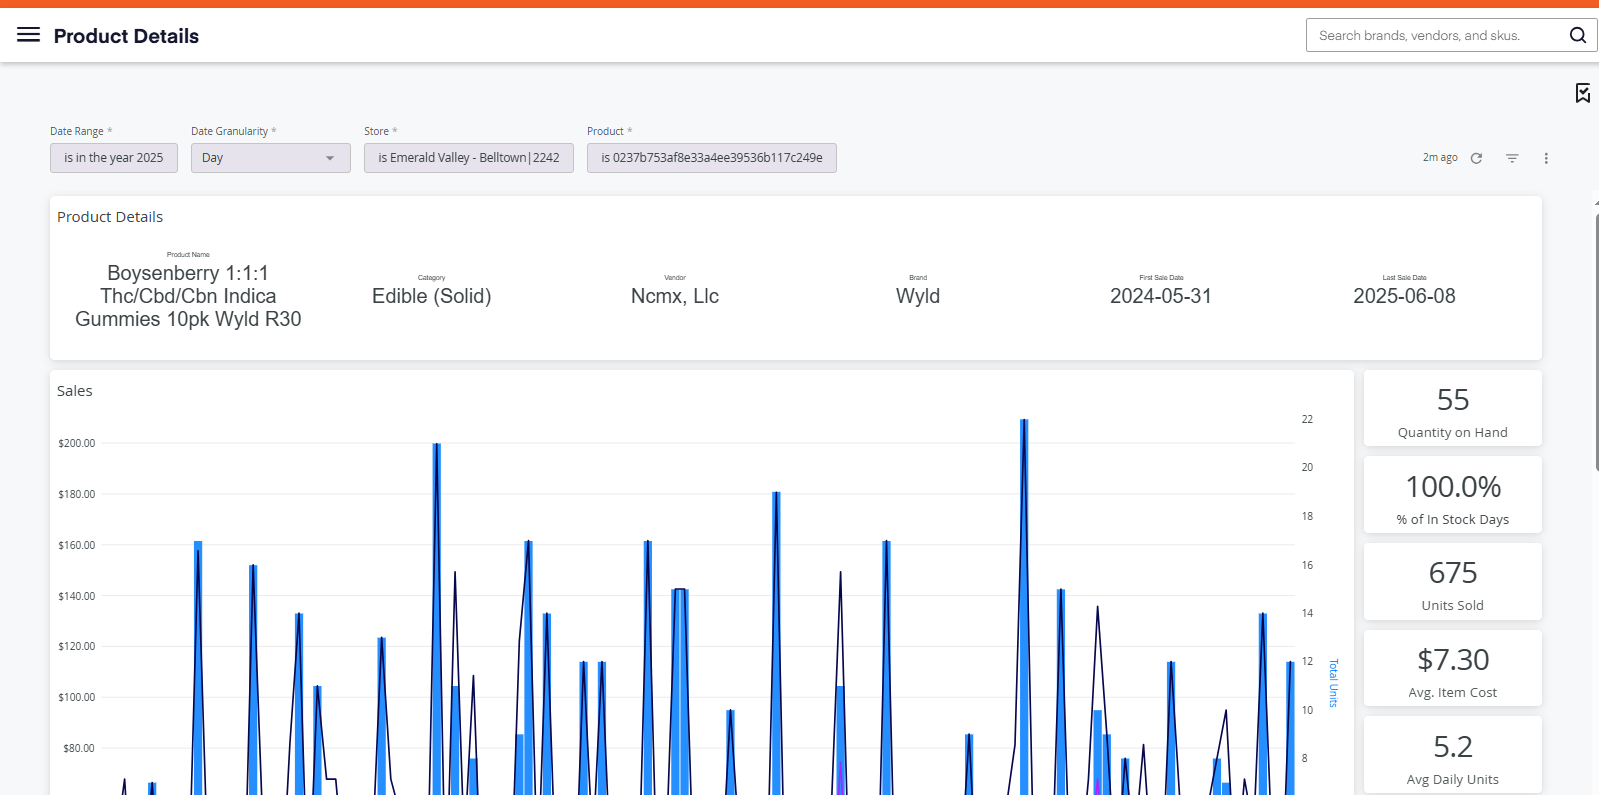The image size is (1599, 795).
Task: Click the % of In Stock Days tile
Action: click(x=1453, y=495)
